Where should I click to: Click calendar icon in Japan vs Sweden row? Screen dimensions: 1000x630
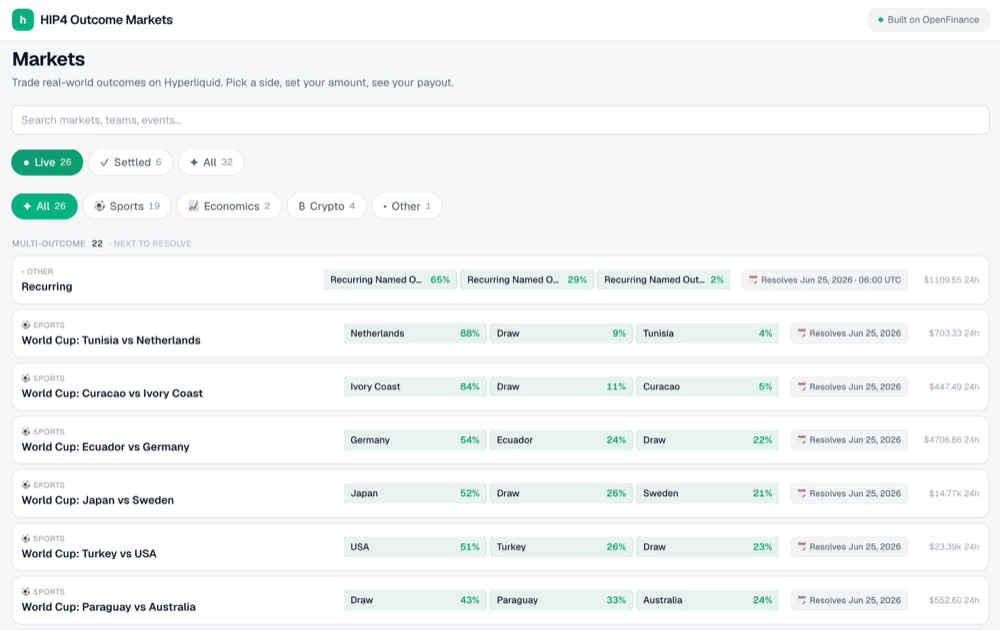pos(802,494)
